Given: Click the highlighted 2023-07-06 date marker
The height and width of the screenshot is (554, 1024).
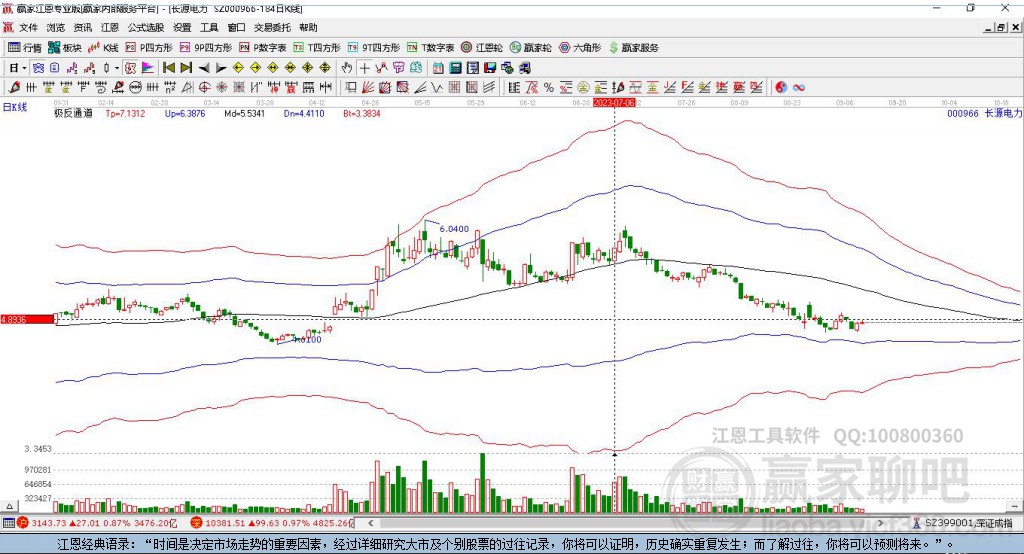Looking at the screenshot, I should (614, 103).
